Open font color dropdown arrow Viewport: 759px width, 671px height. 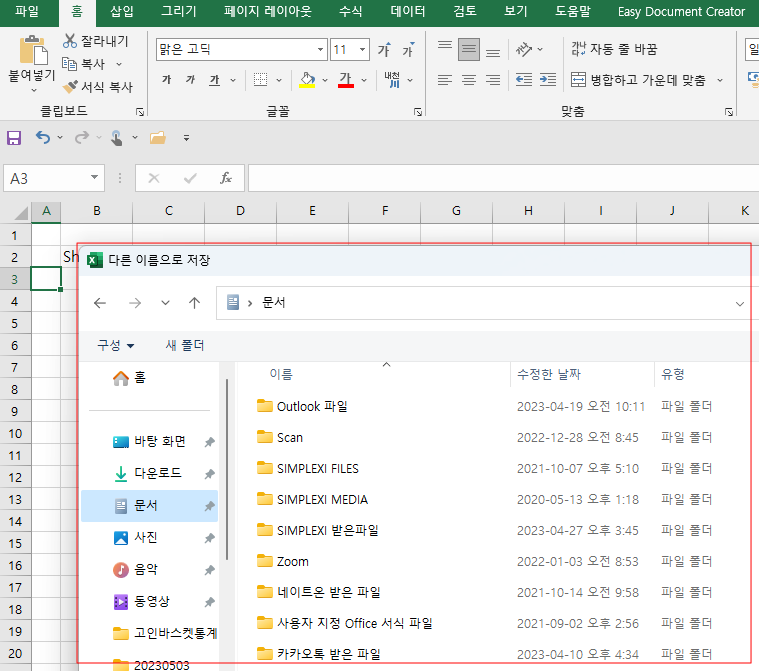pyautogui.click(x=364, y=80)
